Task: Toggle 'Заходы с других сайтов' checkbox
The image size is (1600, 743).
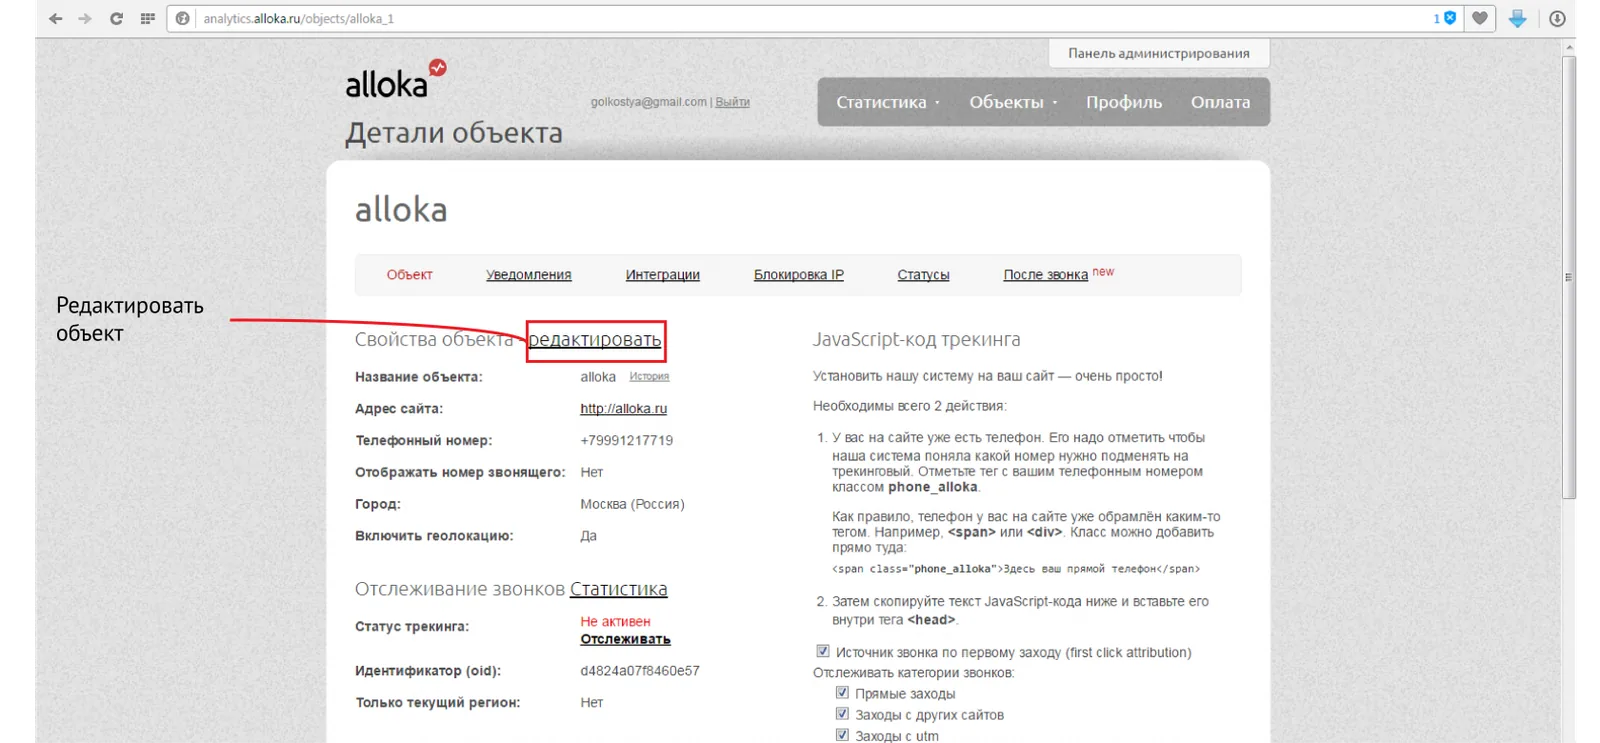Action: pyautogui.click(x=842, y=713)
